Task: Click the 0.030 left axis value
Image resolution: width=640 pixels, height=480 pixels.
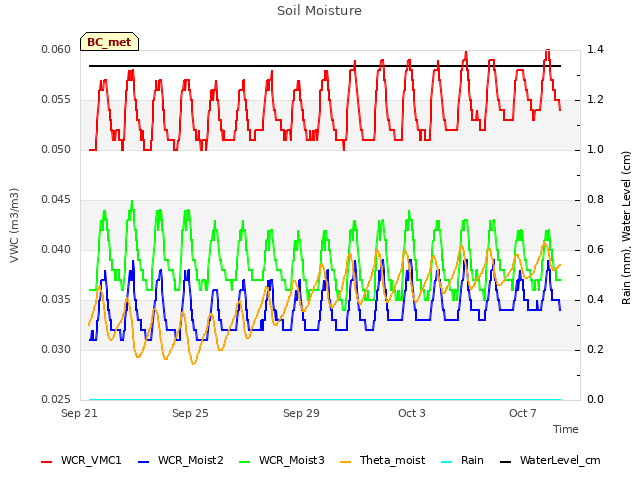Action: point(56,349)
